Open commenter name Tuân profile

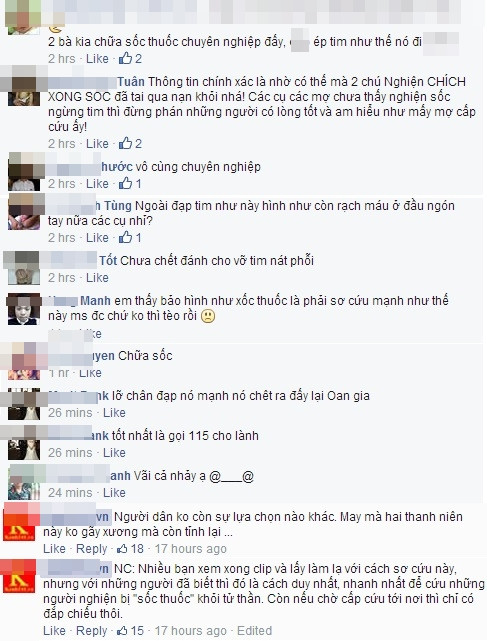[x=131, y=82]
